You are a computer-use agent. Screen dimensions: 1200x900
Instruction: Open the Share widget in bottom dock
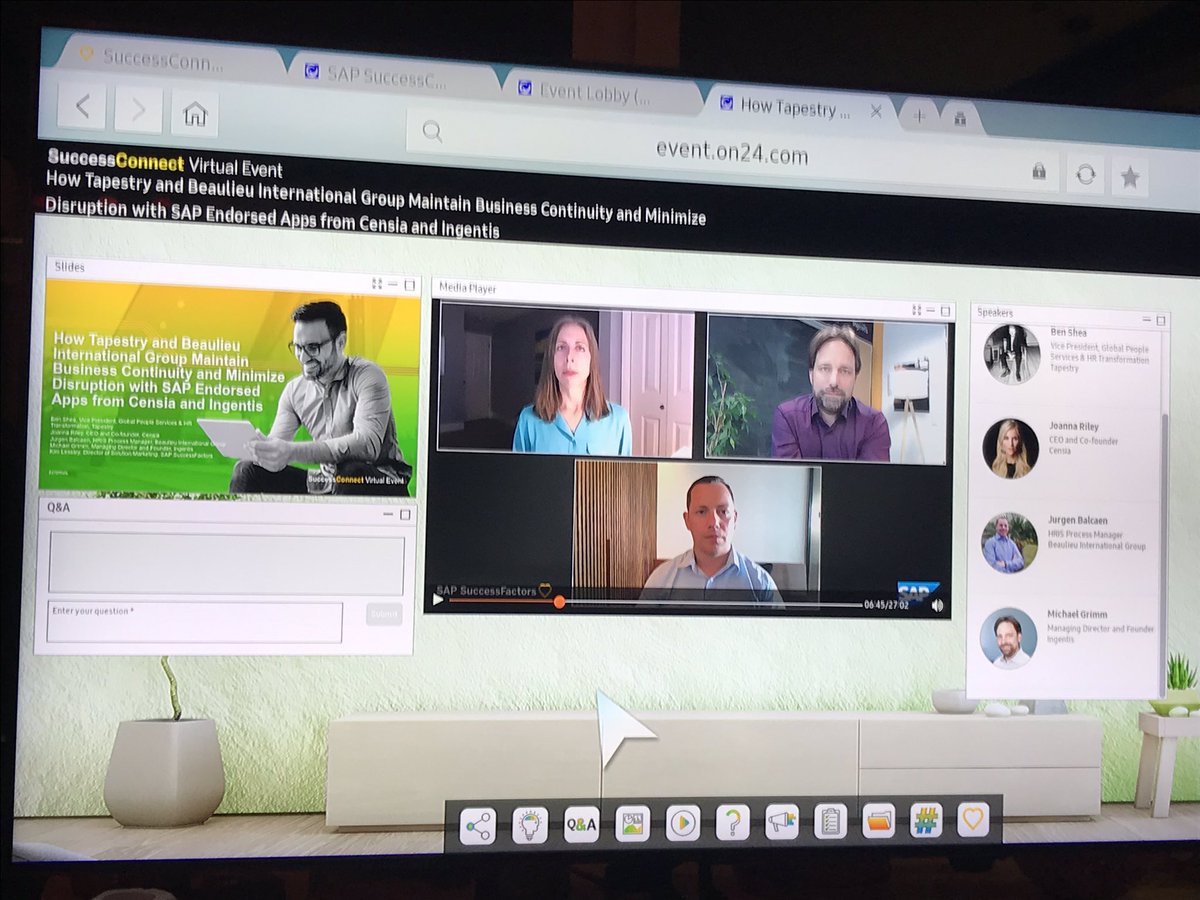point(477,824)
